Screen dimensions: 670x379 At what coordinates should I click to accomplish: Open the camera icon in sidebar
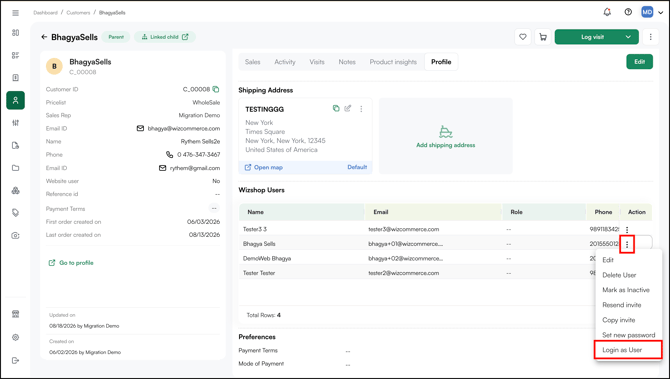pos(15,235)
